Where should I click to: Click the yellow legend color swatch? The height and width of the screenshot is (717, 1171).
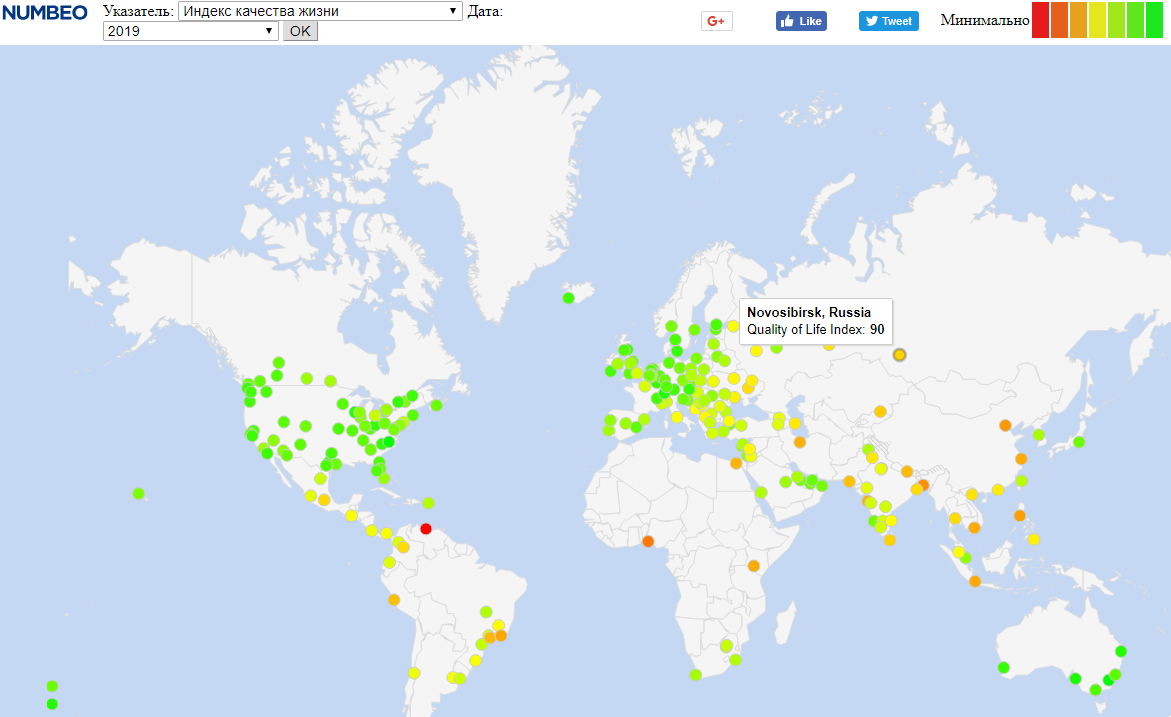1097,20
